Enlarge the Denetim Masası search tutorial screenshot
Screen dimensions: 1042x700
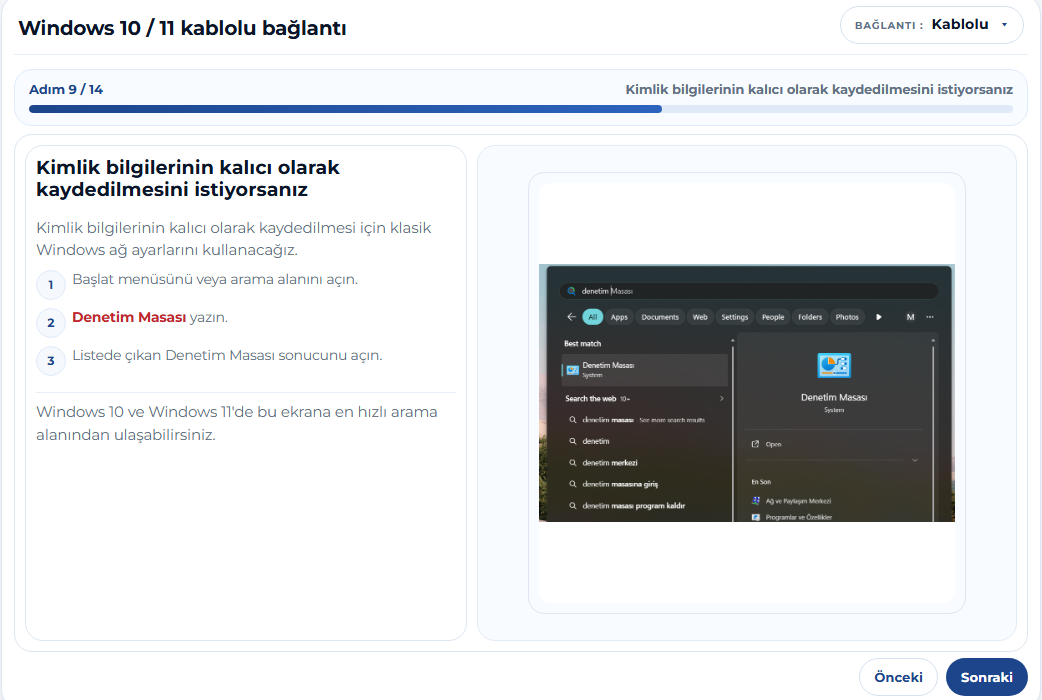(x=747, y=393)
